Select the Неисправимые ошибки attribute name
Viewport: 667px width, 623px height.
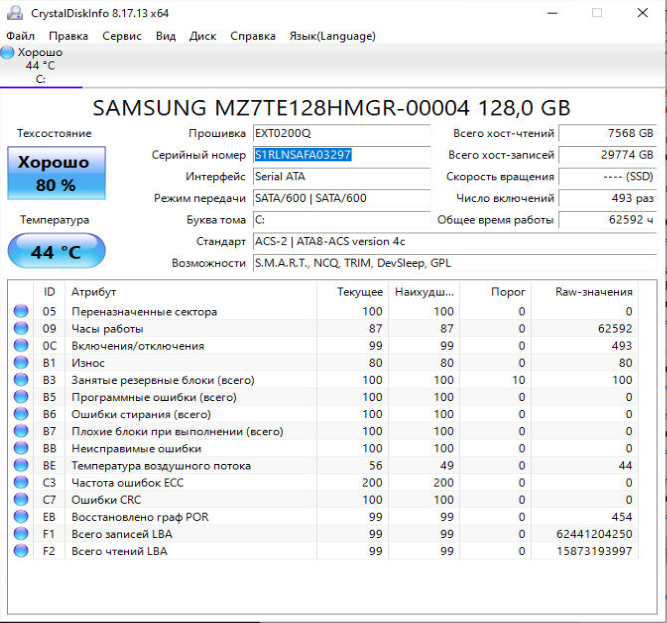pyautogui.click(x=136, y=449)
